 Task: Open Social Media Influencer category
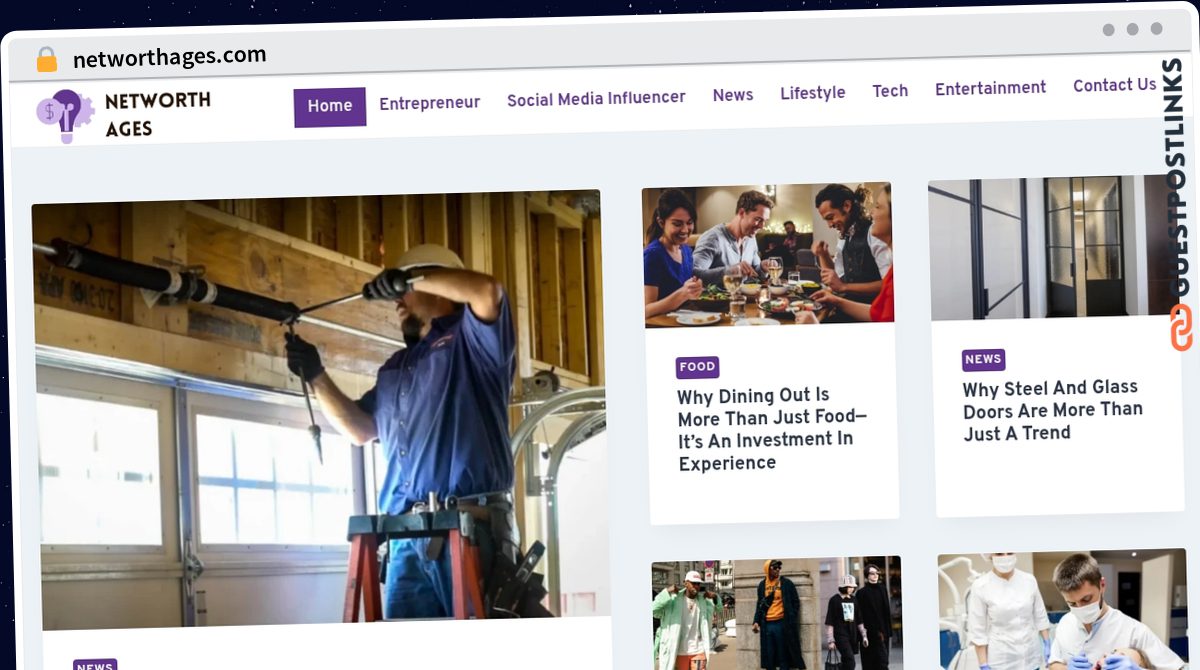[596, 98]
